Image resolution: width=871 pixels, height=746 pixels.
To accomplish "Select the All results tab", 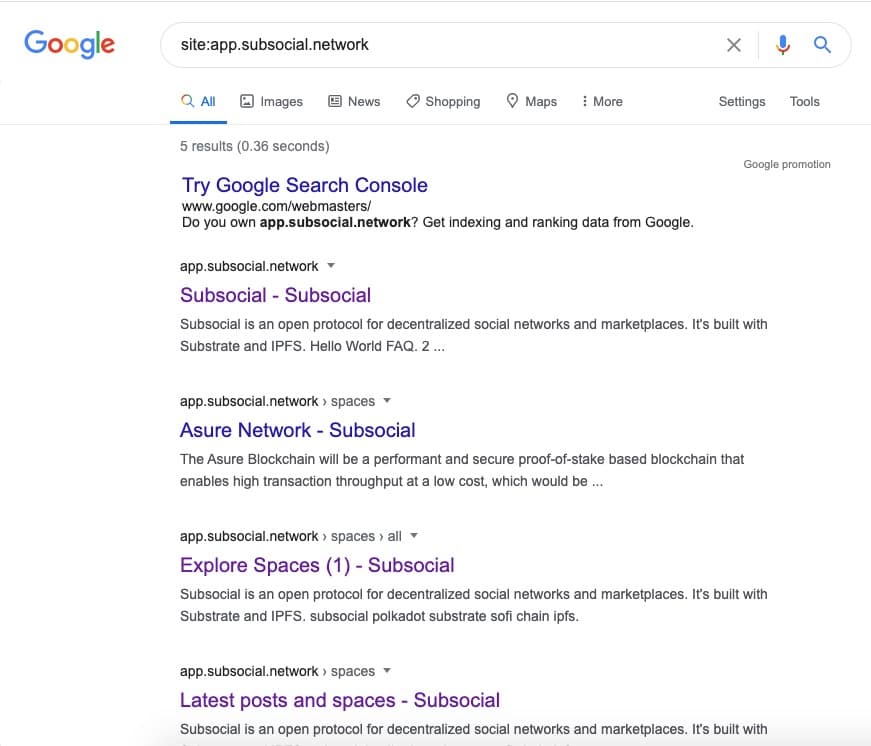I will 198,102.
